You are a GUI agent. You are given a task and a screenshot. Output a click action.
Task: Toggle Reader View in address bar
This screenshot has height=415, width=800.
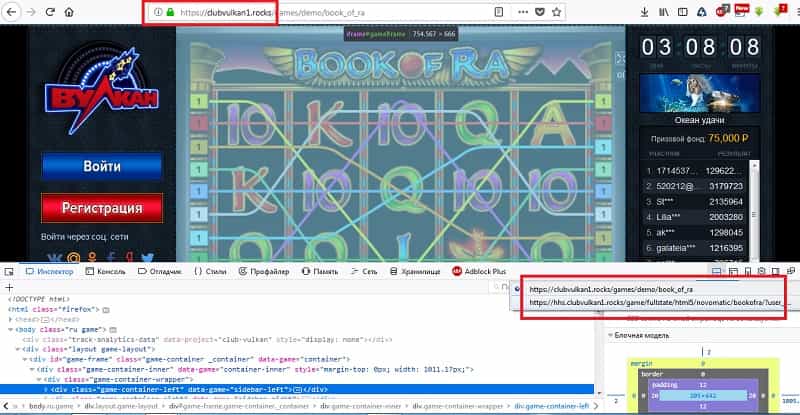[499, 12]
